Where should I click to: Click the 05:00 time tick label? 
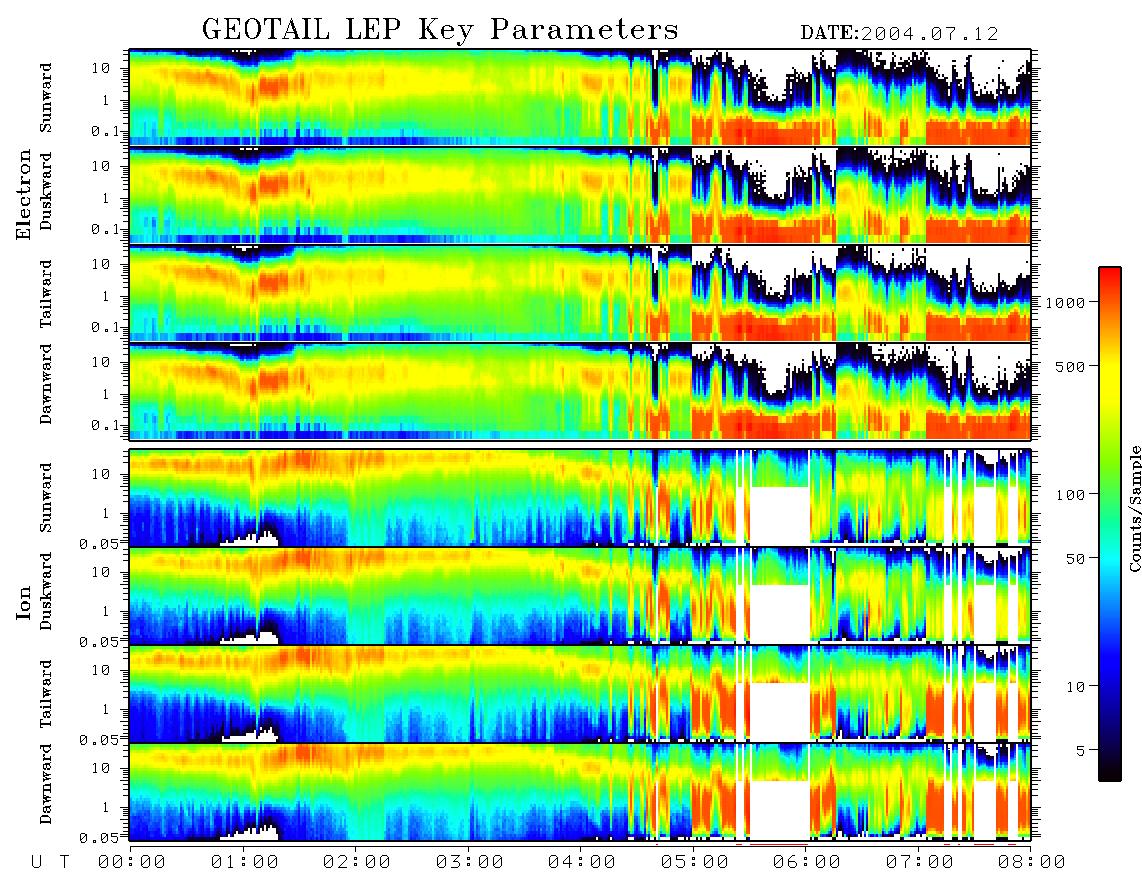(x=695, y=862)
